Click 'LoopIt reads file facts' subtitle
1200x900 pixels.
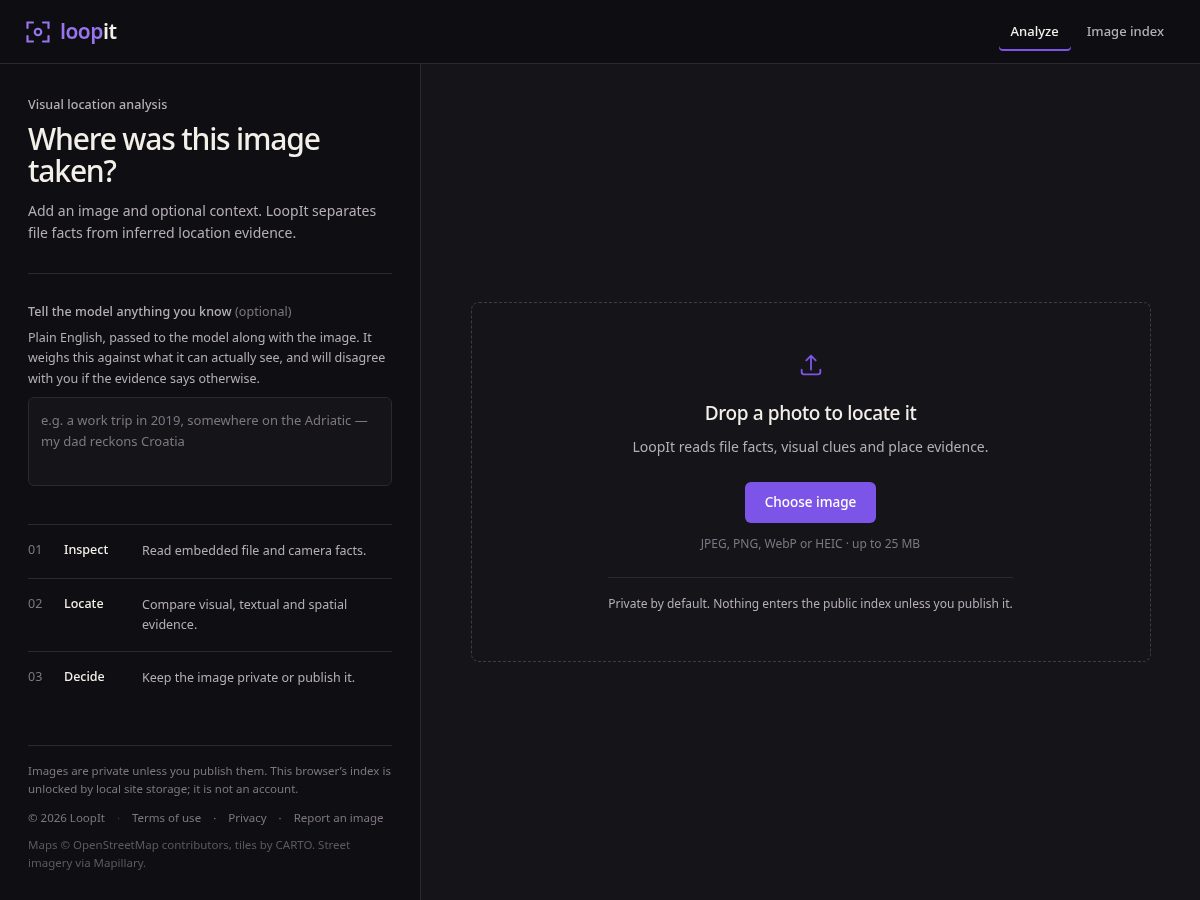(x=810, y=447)
